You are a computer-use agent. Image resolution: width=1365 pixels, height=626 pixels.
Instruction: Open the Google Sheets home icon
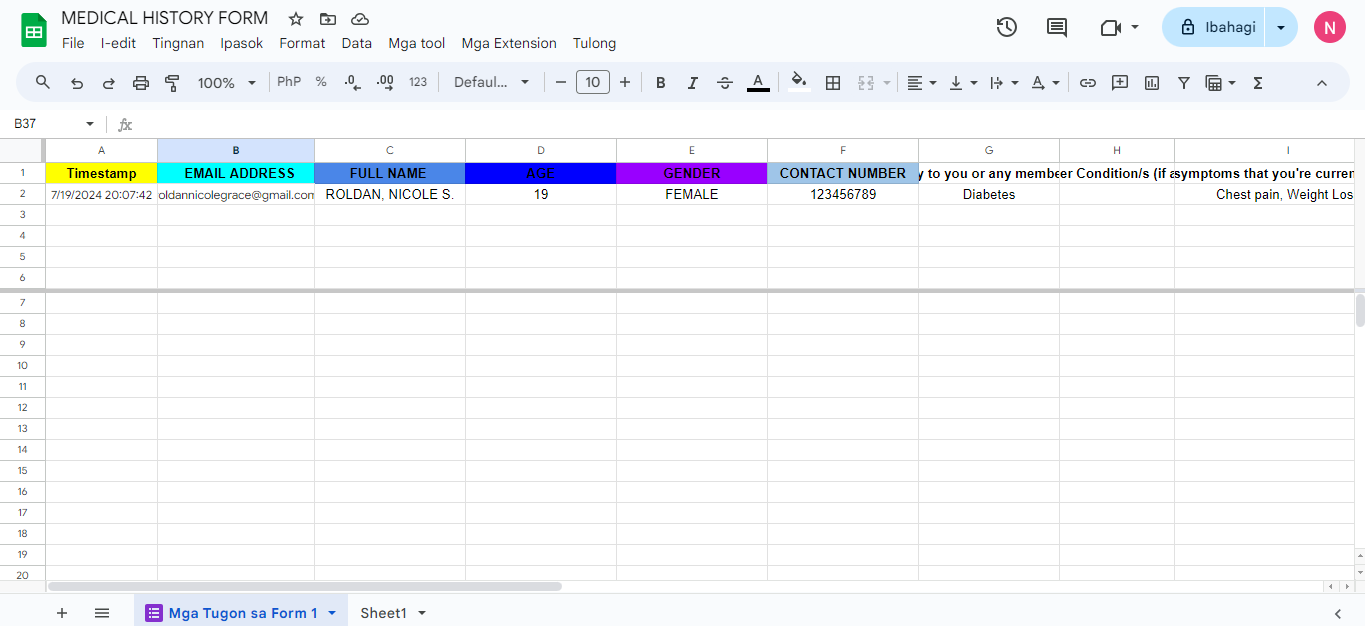click(x=34, y=30)
